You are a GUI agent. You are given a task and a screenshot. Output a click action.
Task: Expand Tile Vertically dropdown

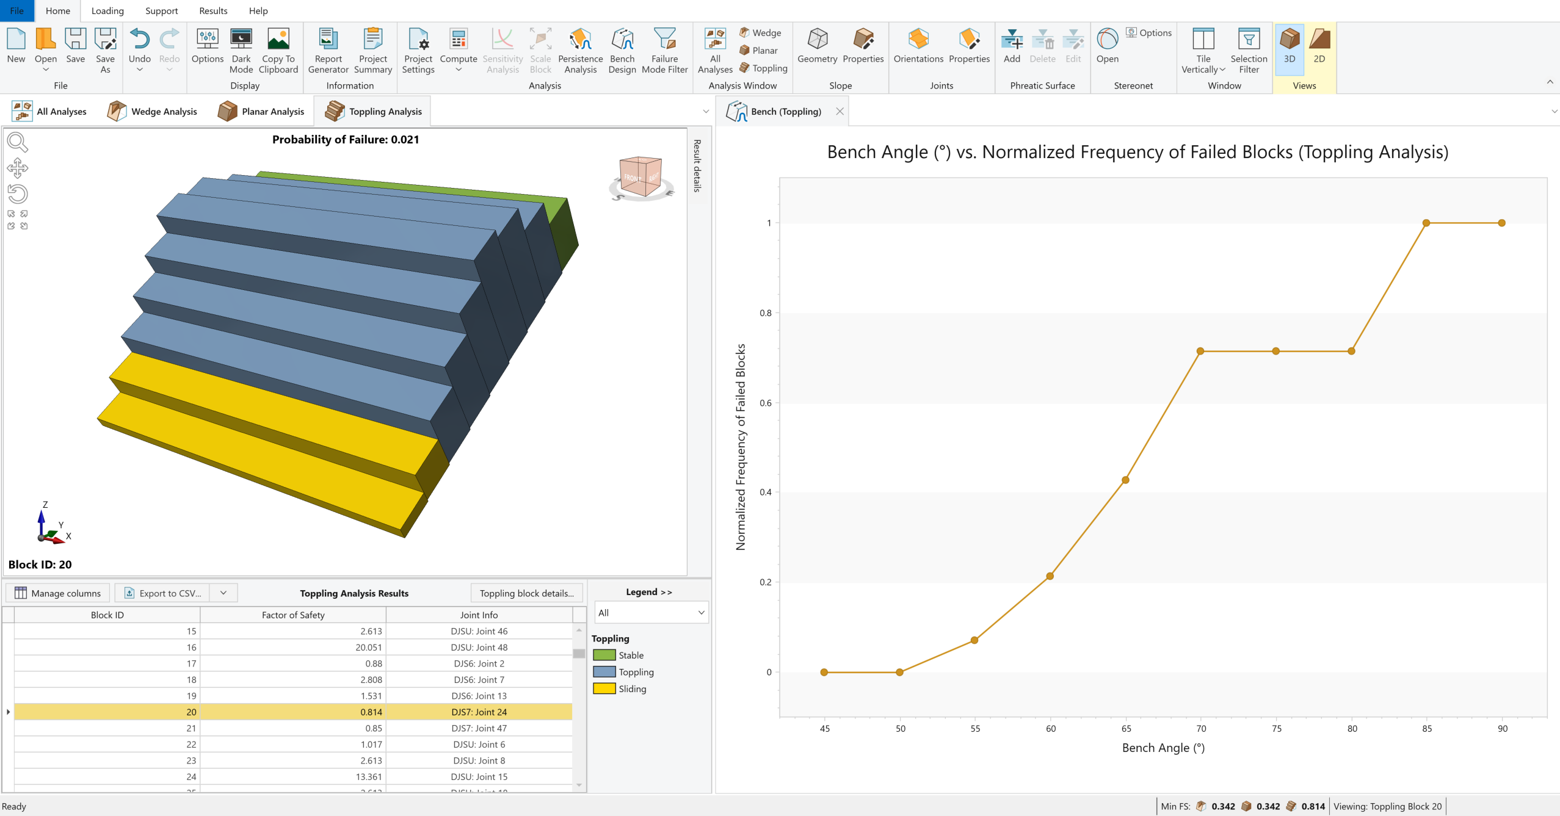(x=1222, y=70)
